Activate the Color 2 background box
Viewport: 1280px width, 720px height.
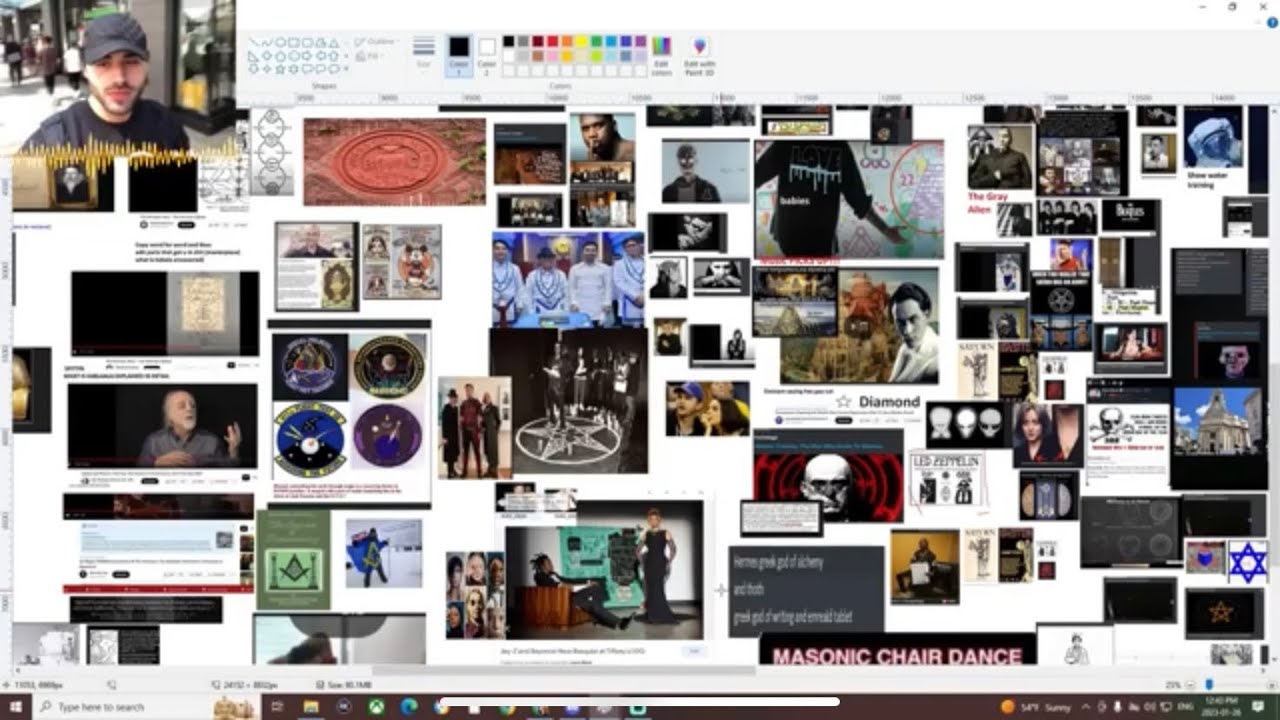tap(487, 55)
